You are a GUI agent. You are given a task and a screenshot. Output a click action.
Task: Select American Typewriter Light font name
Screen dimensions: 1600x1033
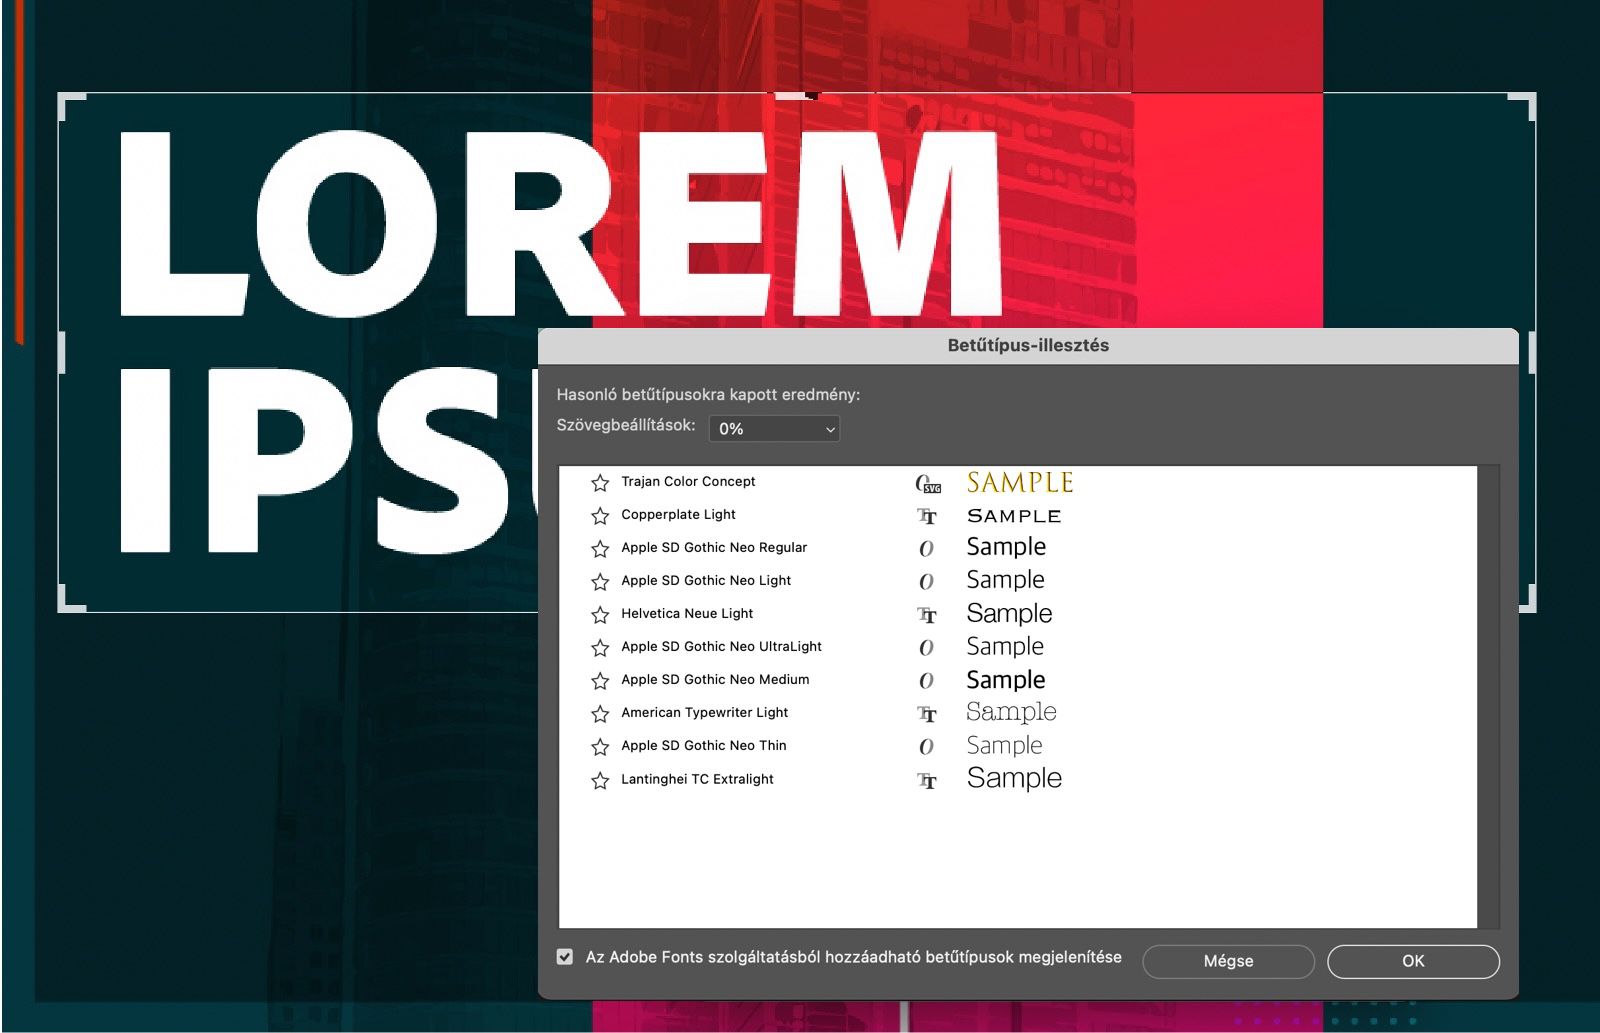click(704, 712)
